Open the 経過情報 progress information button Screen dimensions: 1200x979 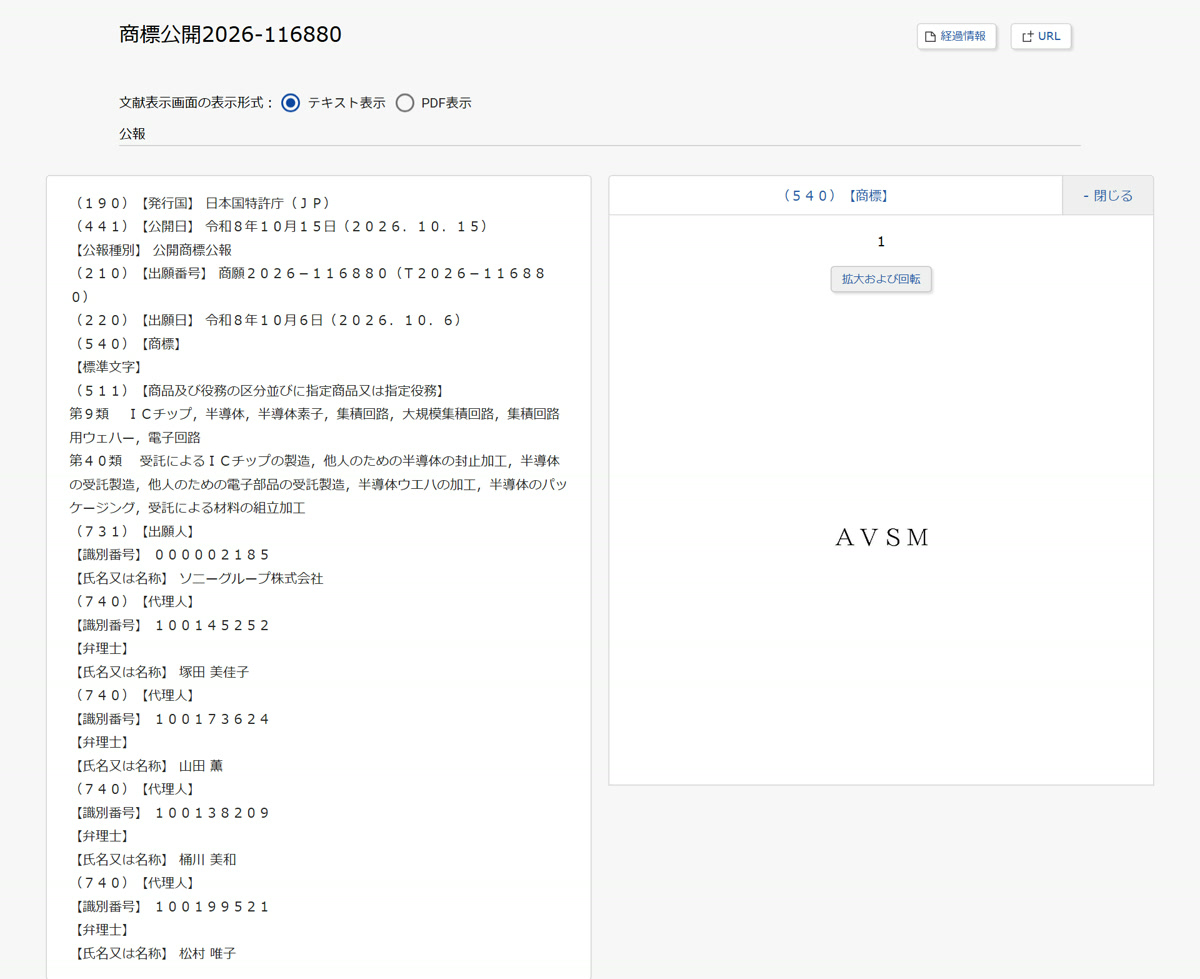[x=956, y=36]
